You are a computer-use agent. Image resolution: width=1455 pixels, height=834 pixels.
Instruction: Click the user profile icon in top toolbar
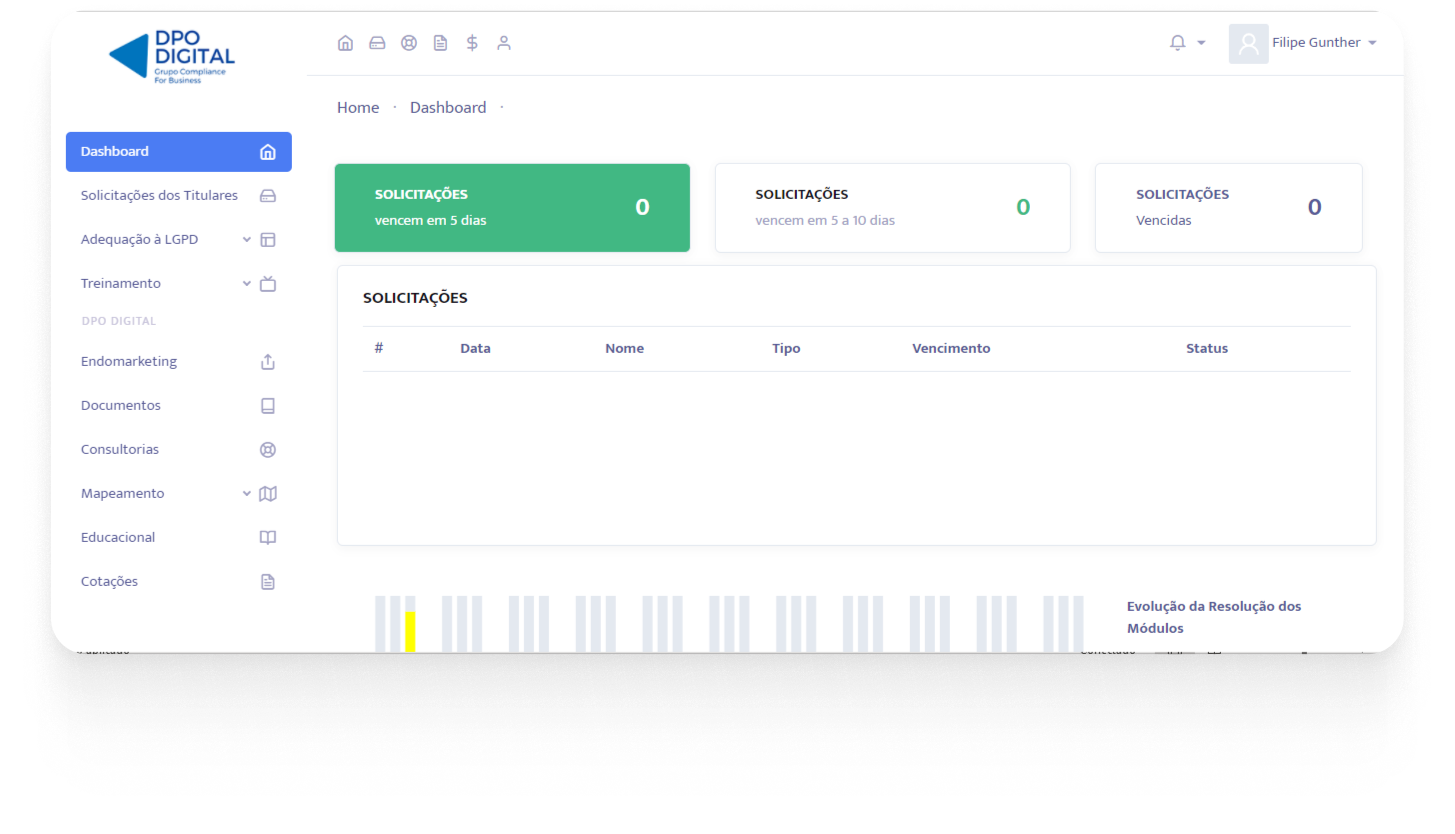(504, 43)
